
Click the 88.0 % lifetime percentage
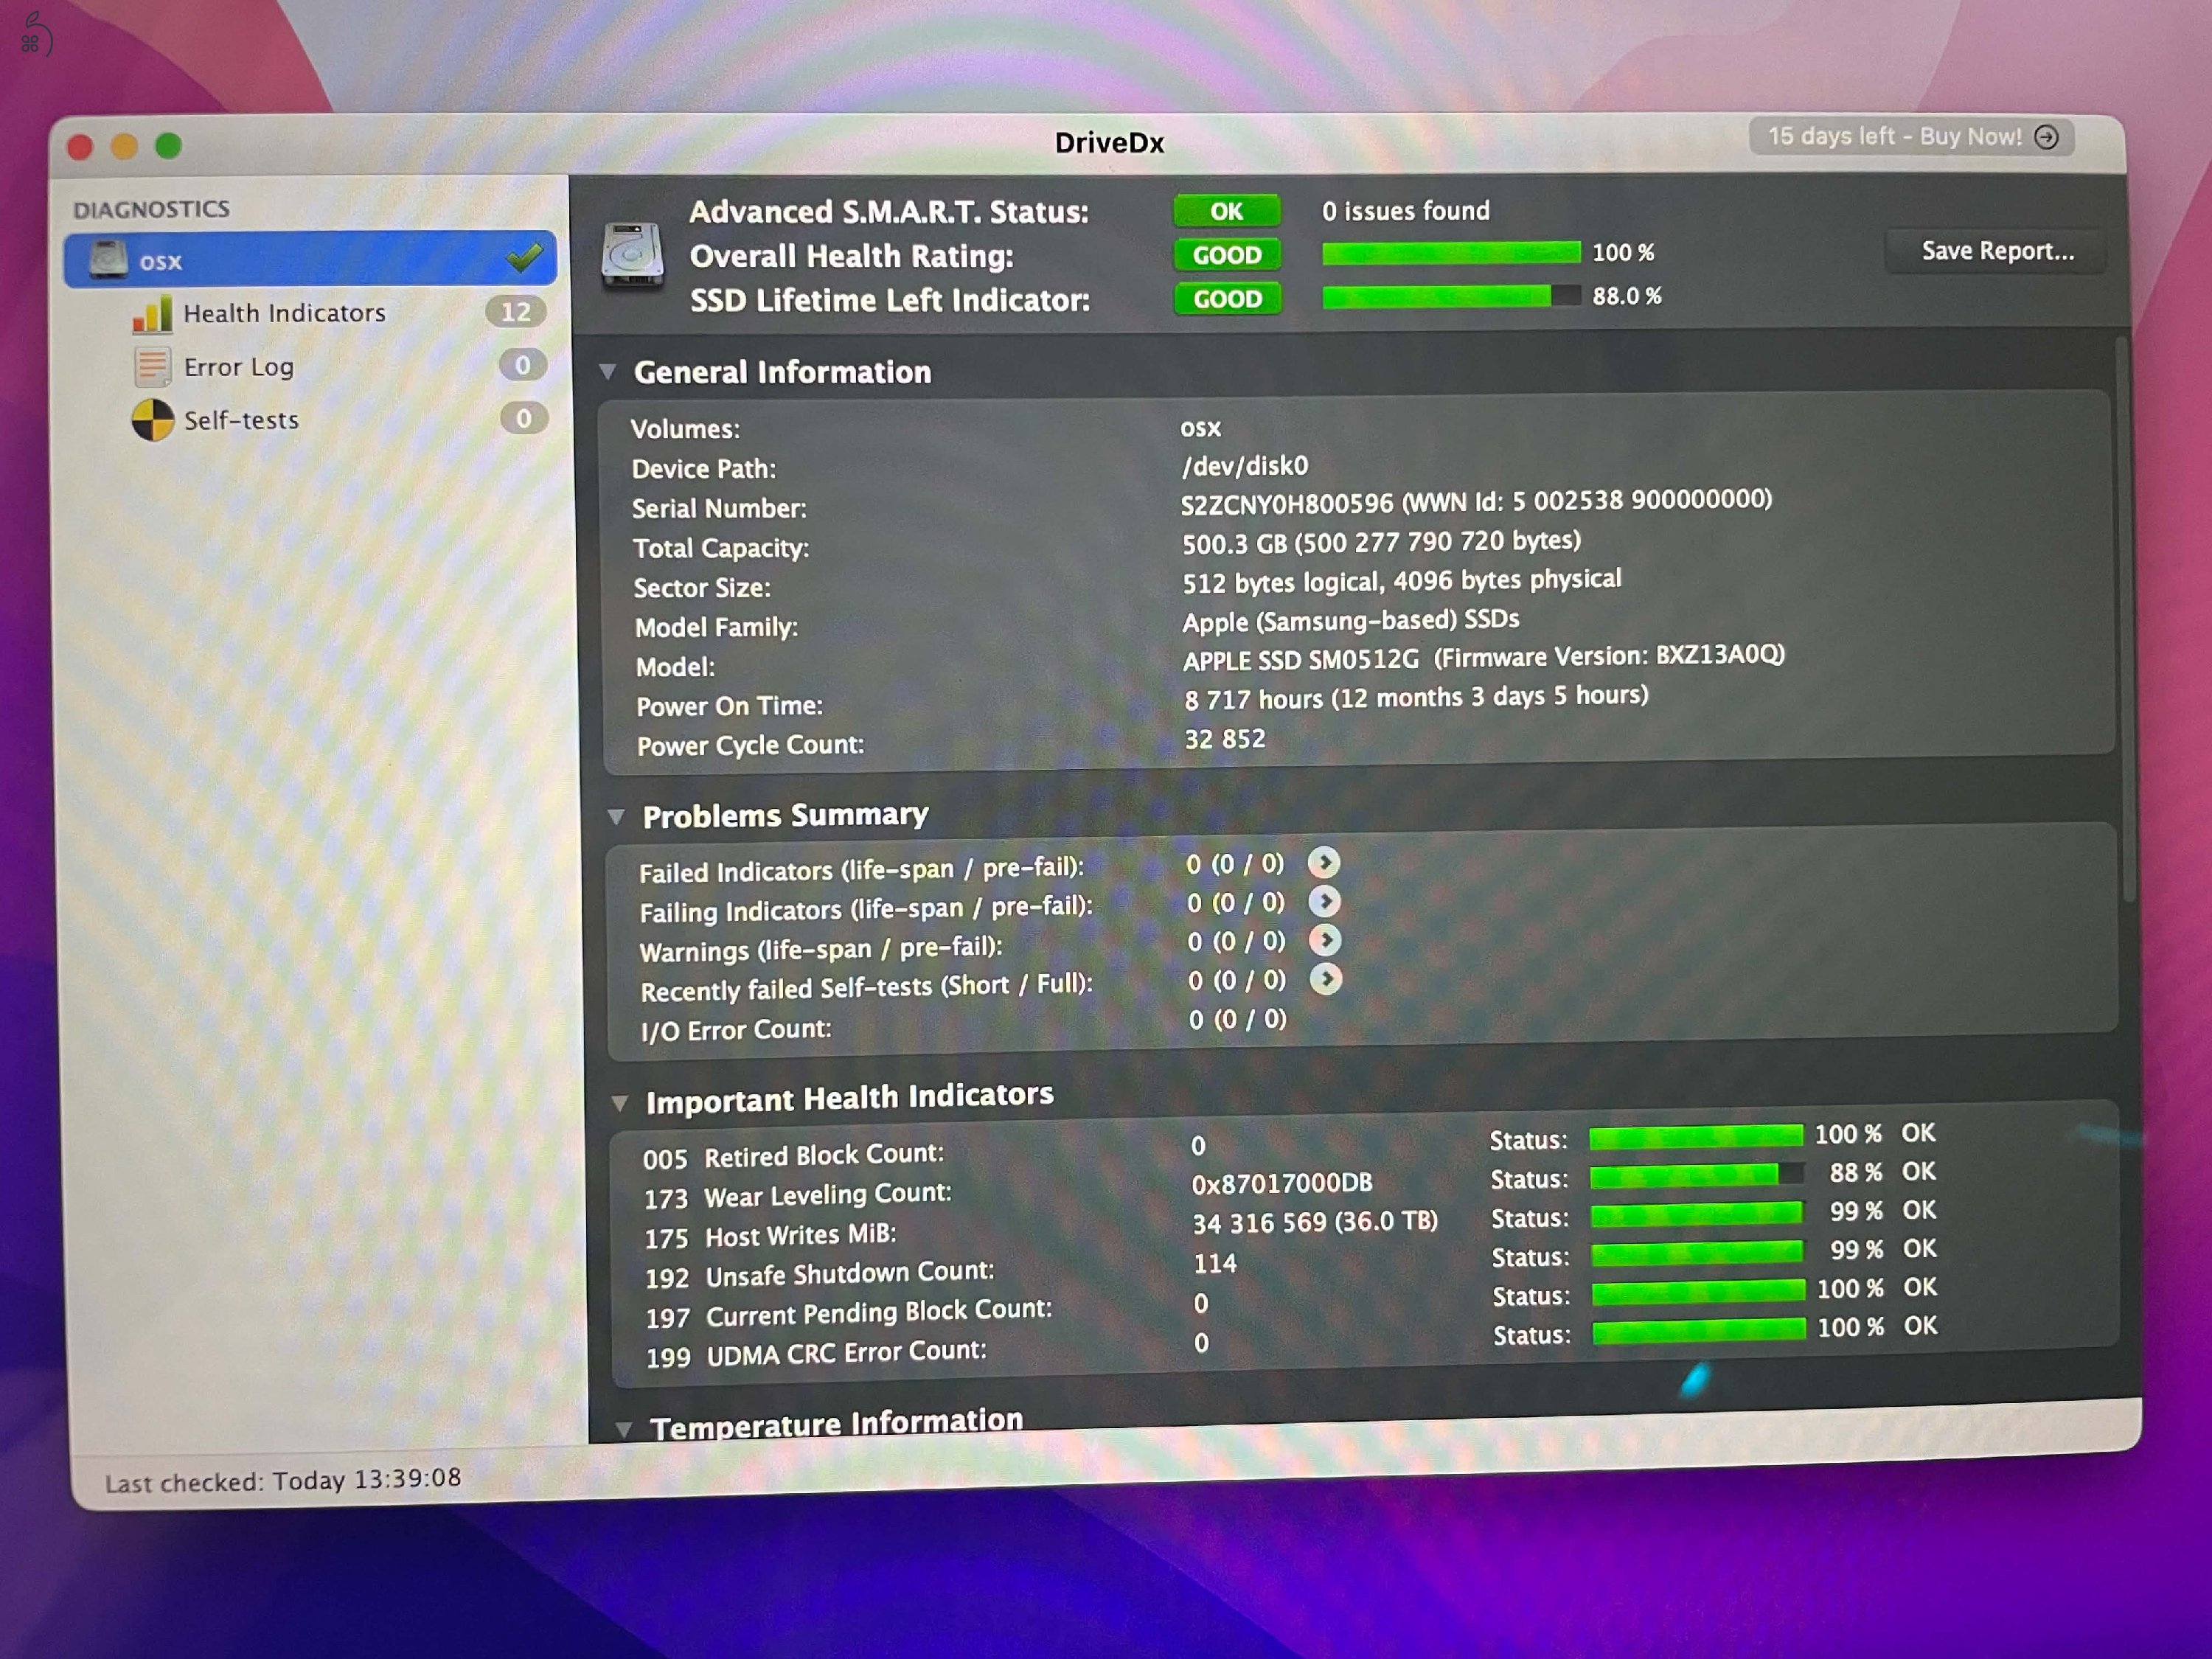click(1626, 297)
